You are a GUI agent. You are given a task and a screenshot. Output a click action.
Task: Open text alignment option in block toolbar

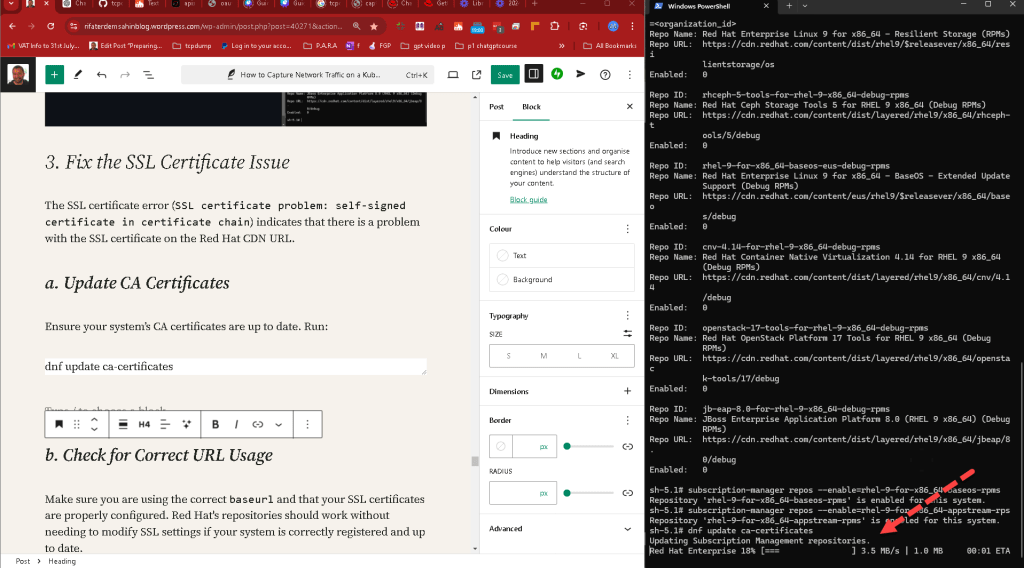(165, 424)
